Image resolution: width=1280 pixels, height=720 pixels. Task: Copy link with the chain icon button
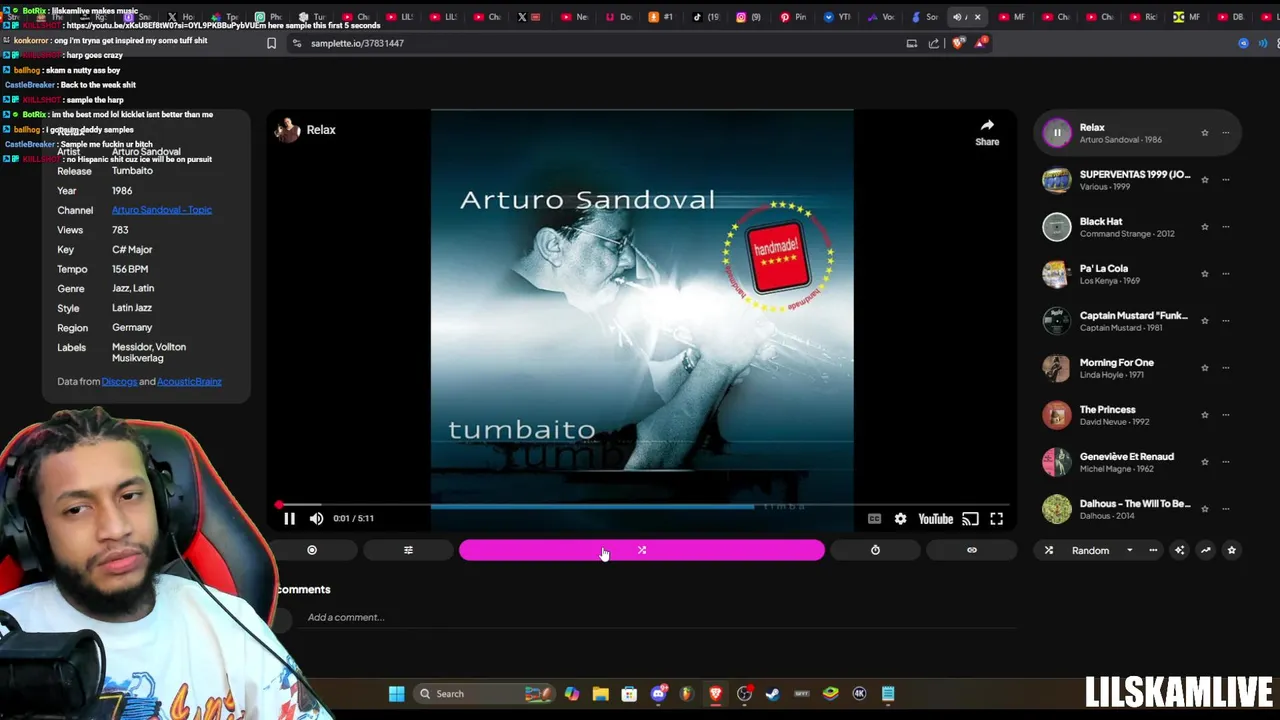[971, 550]
